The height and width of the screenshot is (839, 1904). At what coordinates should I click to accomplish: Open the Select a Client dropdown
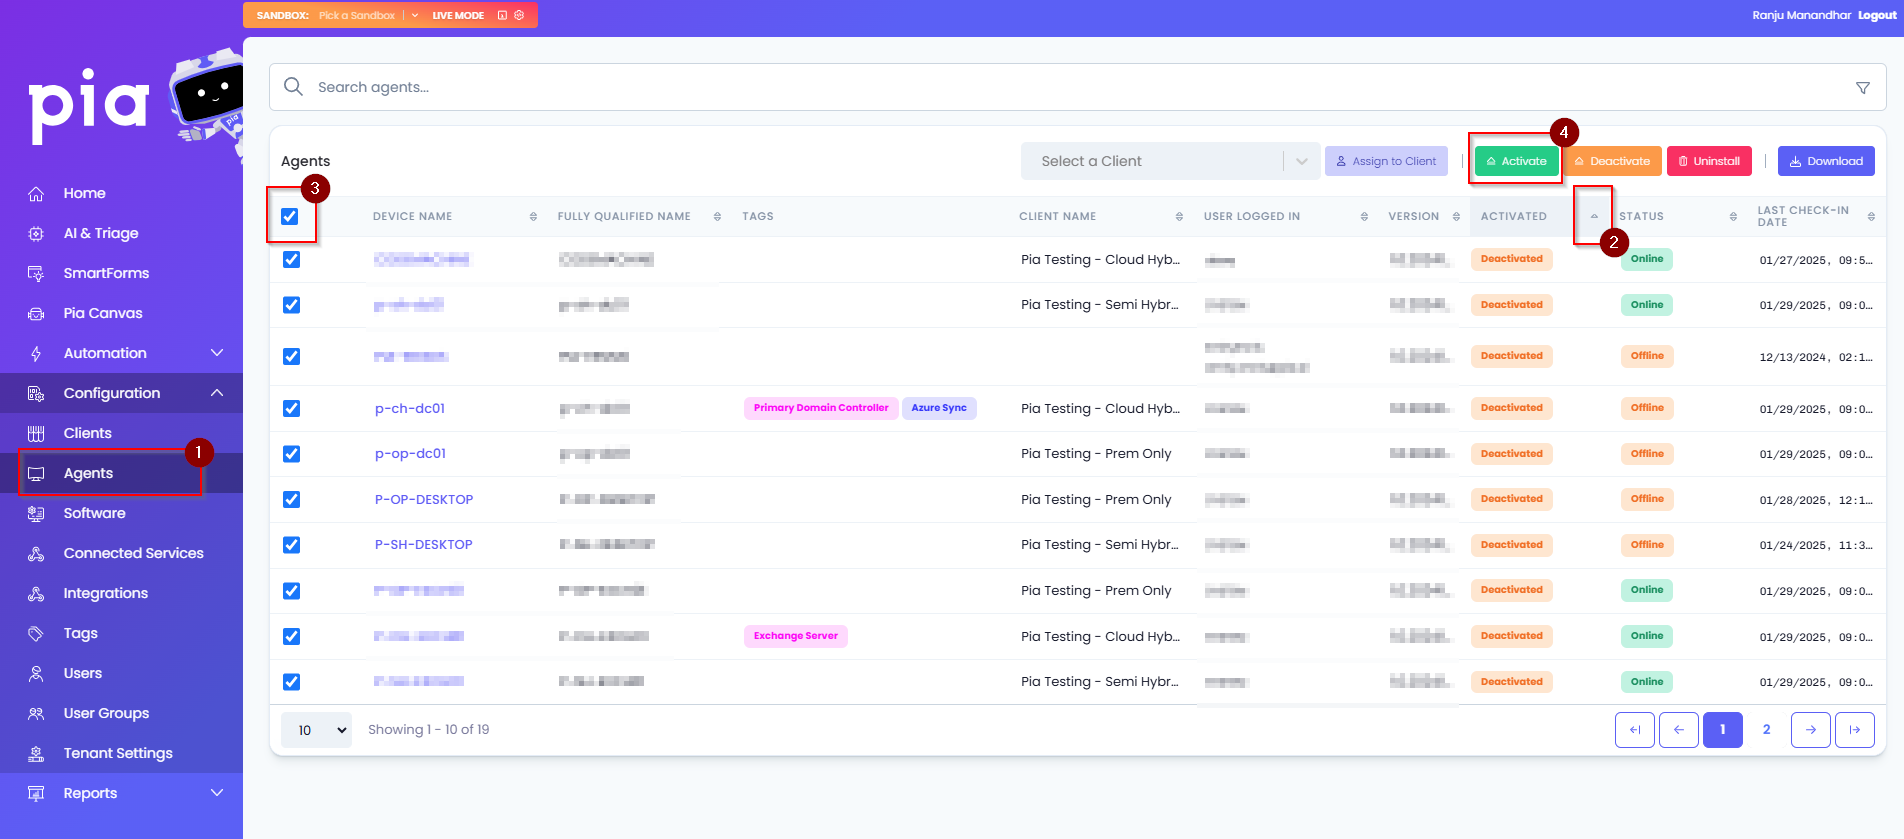pos(1169,161)
